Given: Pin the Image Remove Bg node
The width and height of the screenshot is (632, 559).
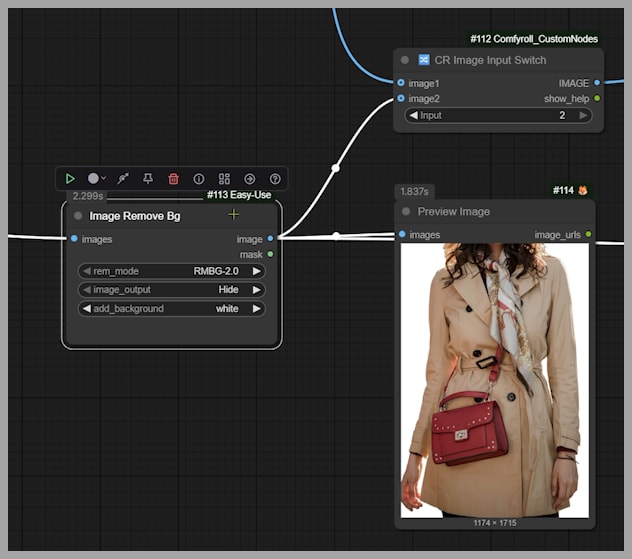Looking at the screenshot, I should pos(148,179).
